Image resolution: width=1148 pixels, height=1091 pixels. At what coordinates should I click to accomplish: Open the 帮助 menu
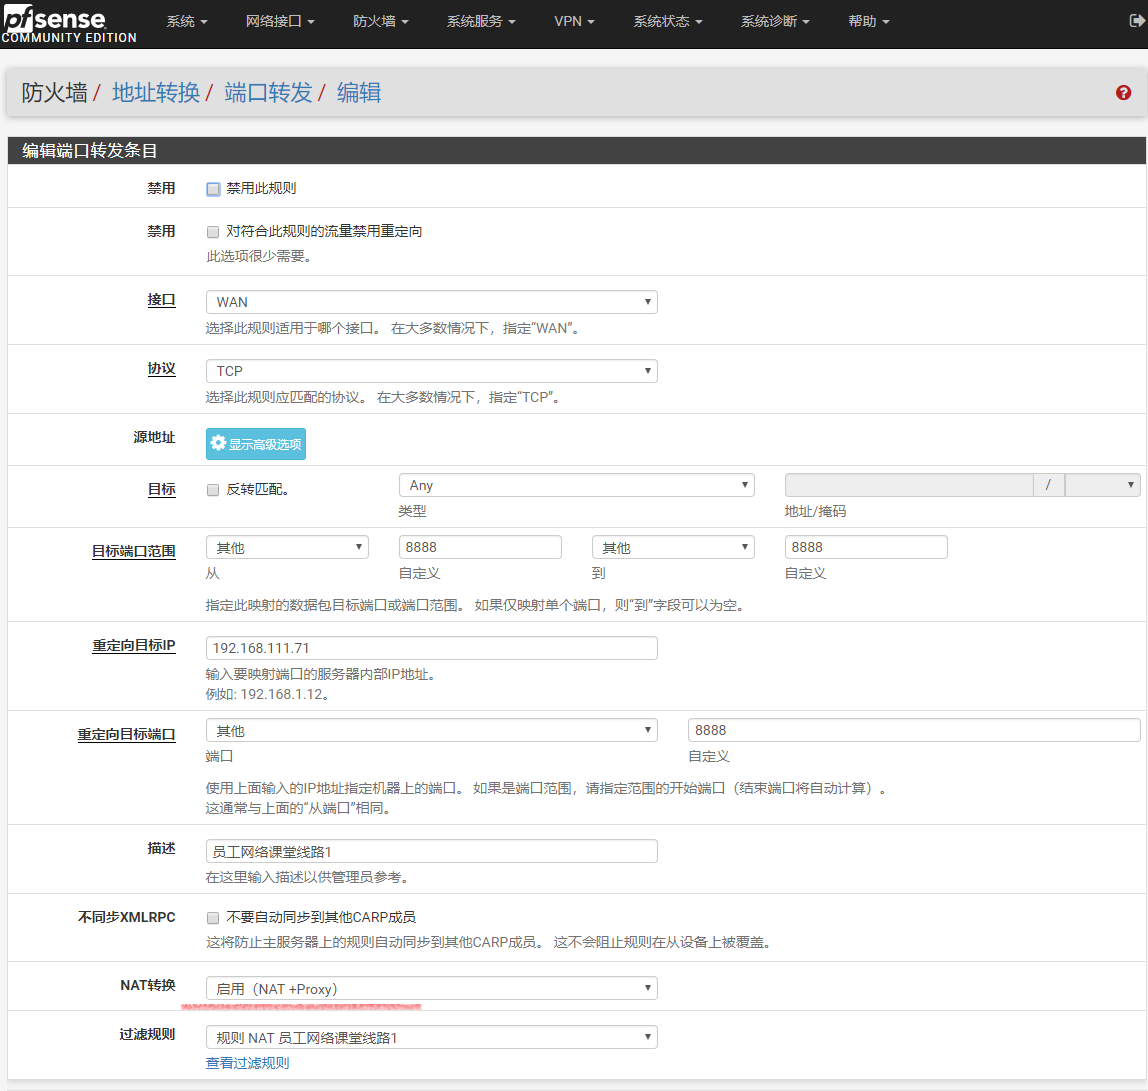coord(868,21)
